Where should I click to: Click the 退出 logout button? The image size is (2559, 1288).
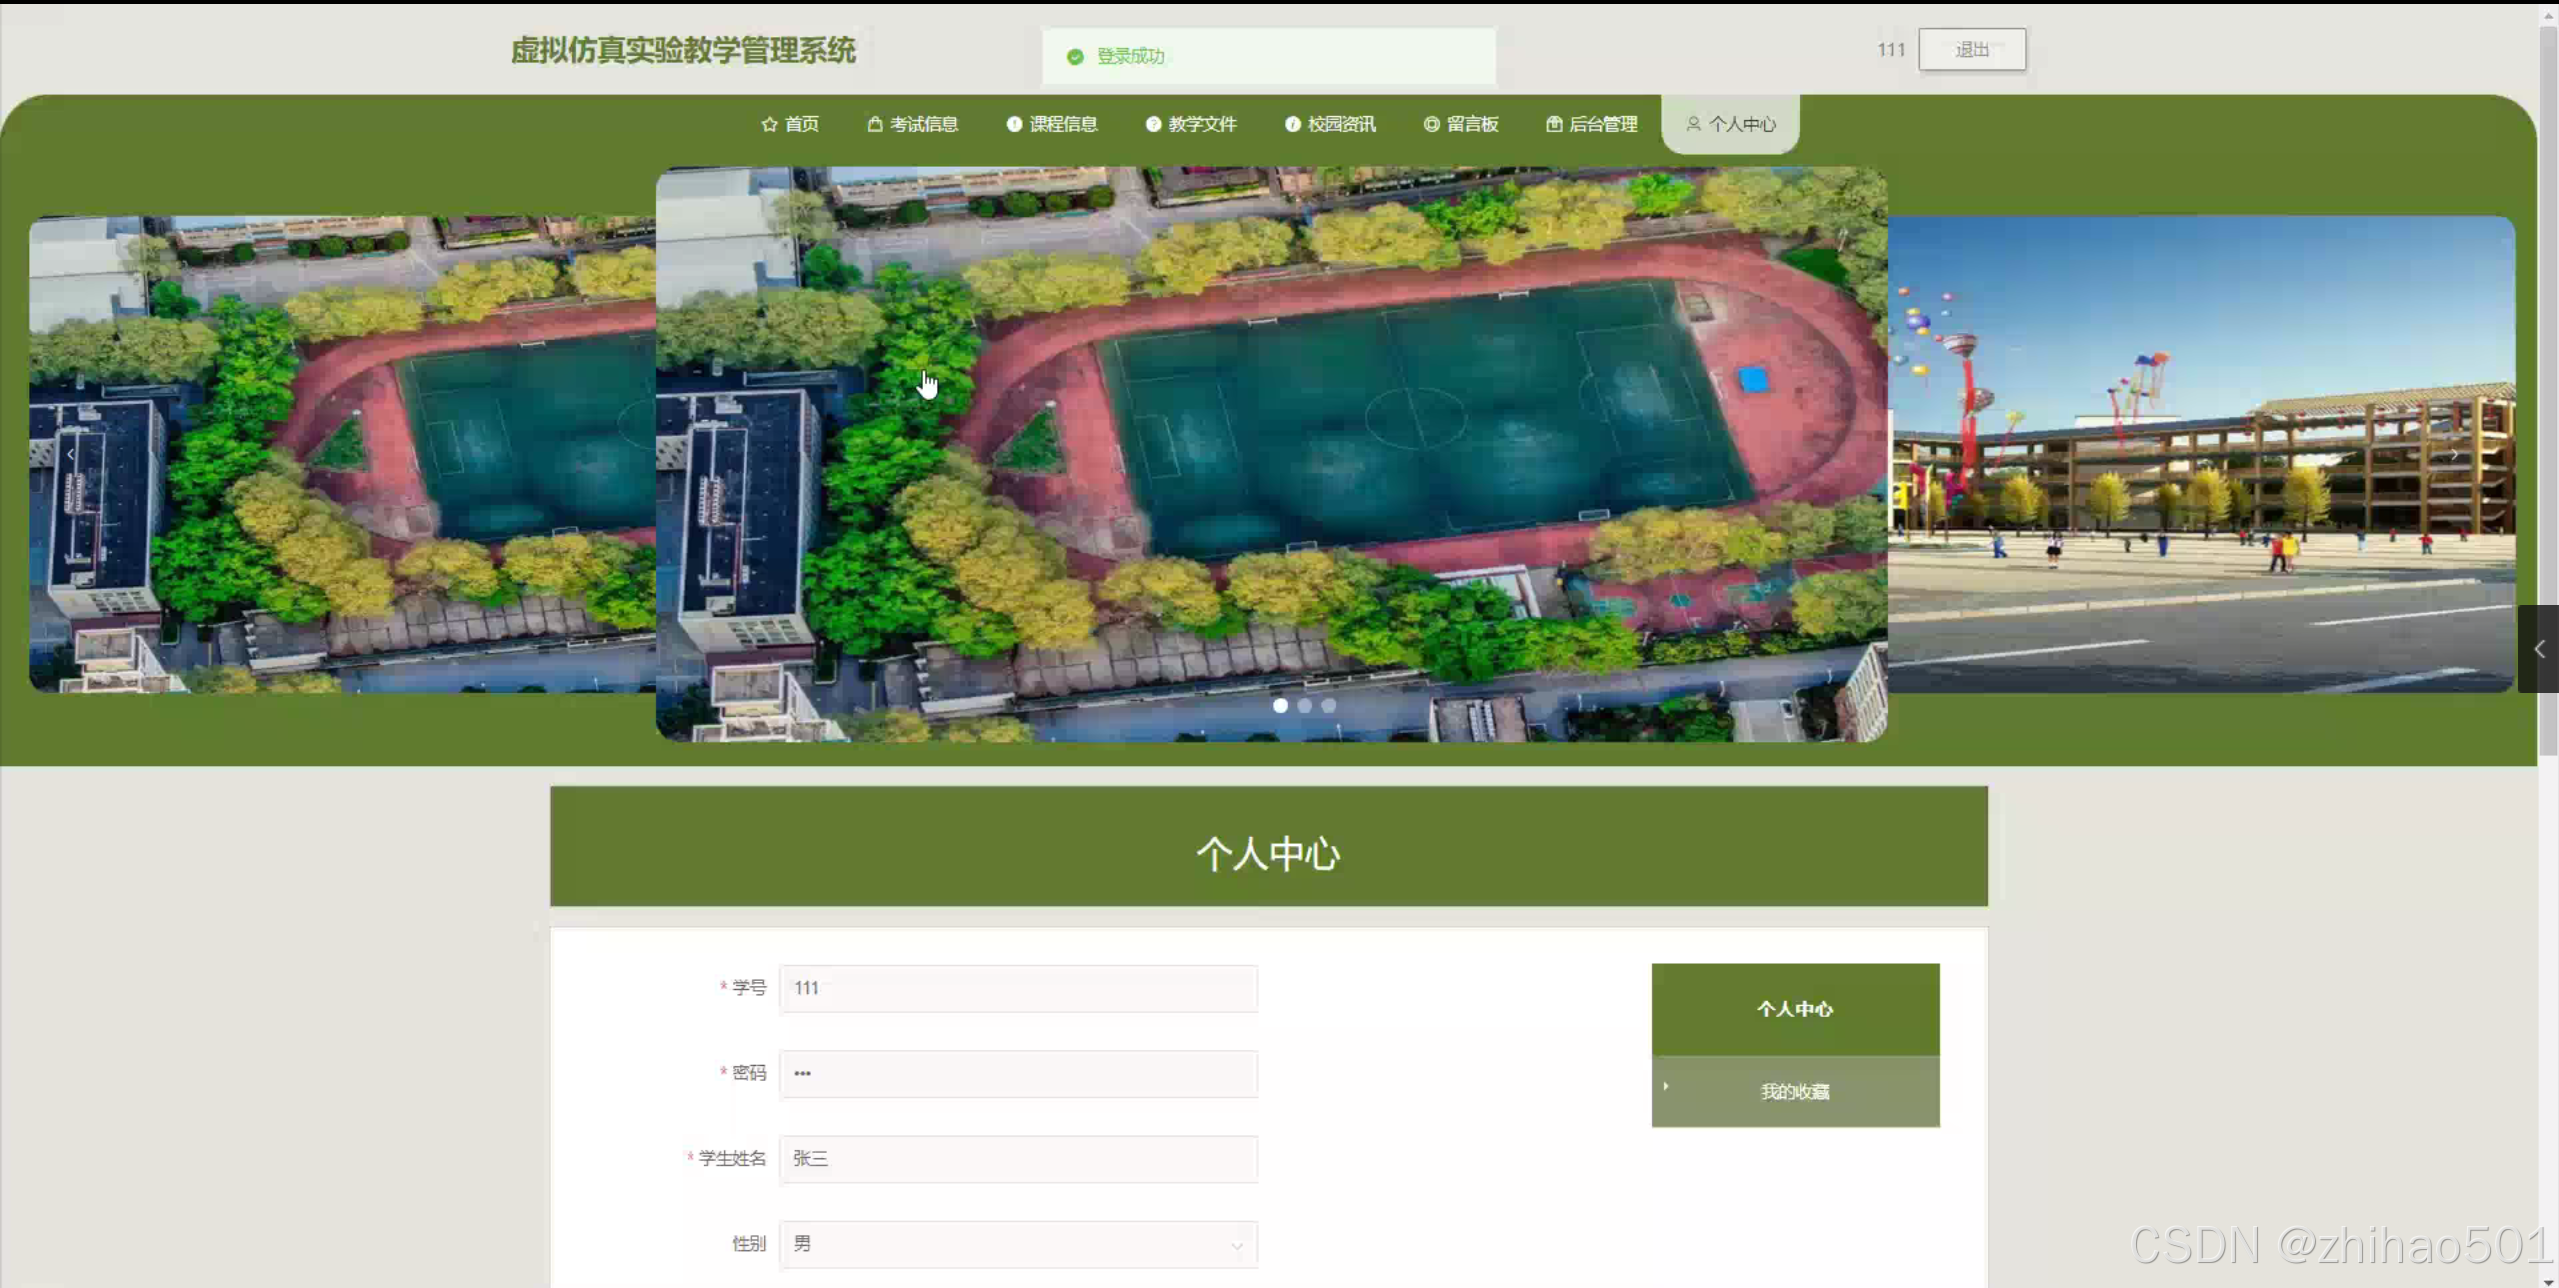1971,50
